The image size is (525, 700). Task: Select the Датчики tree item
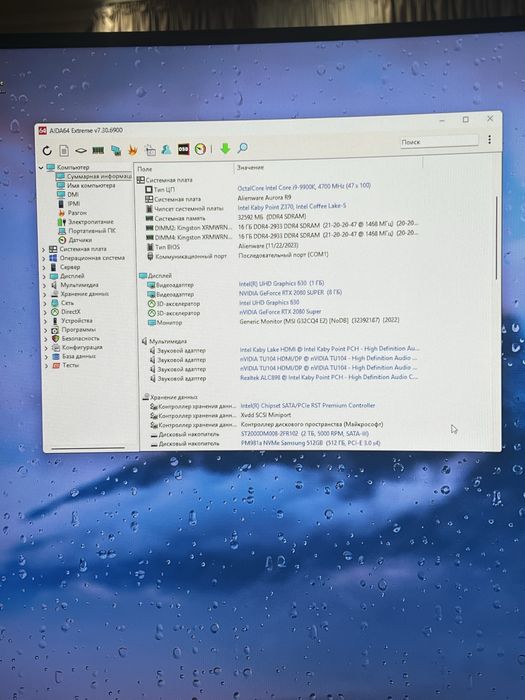[79, 240]
